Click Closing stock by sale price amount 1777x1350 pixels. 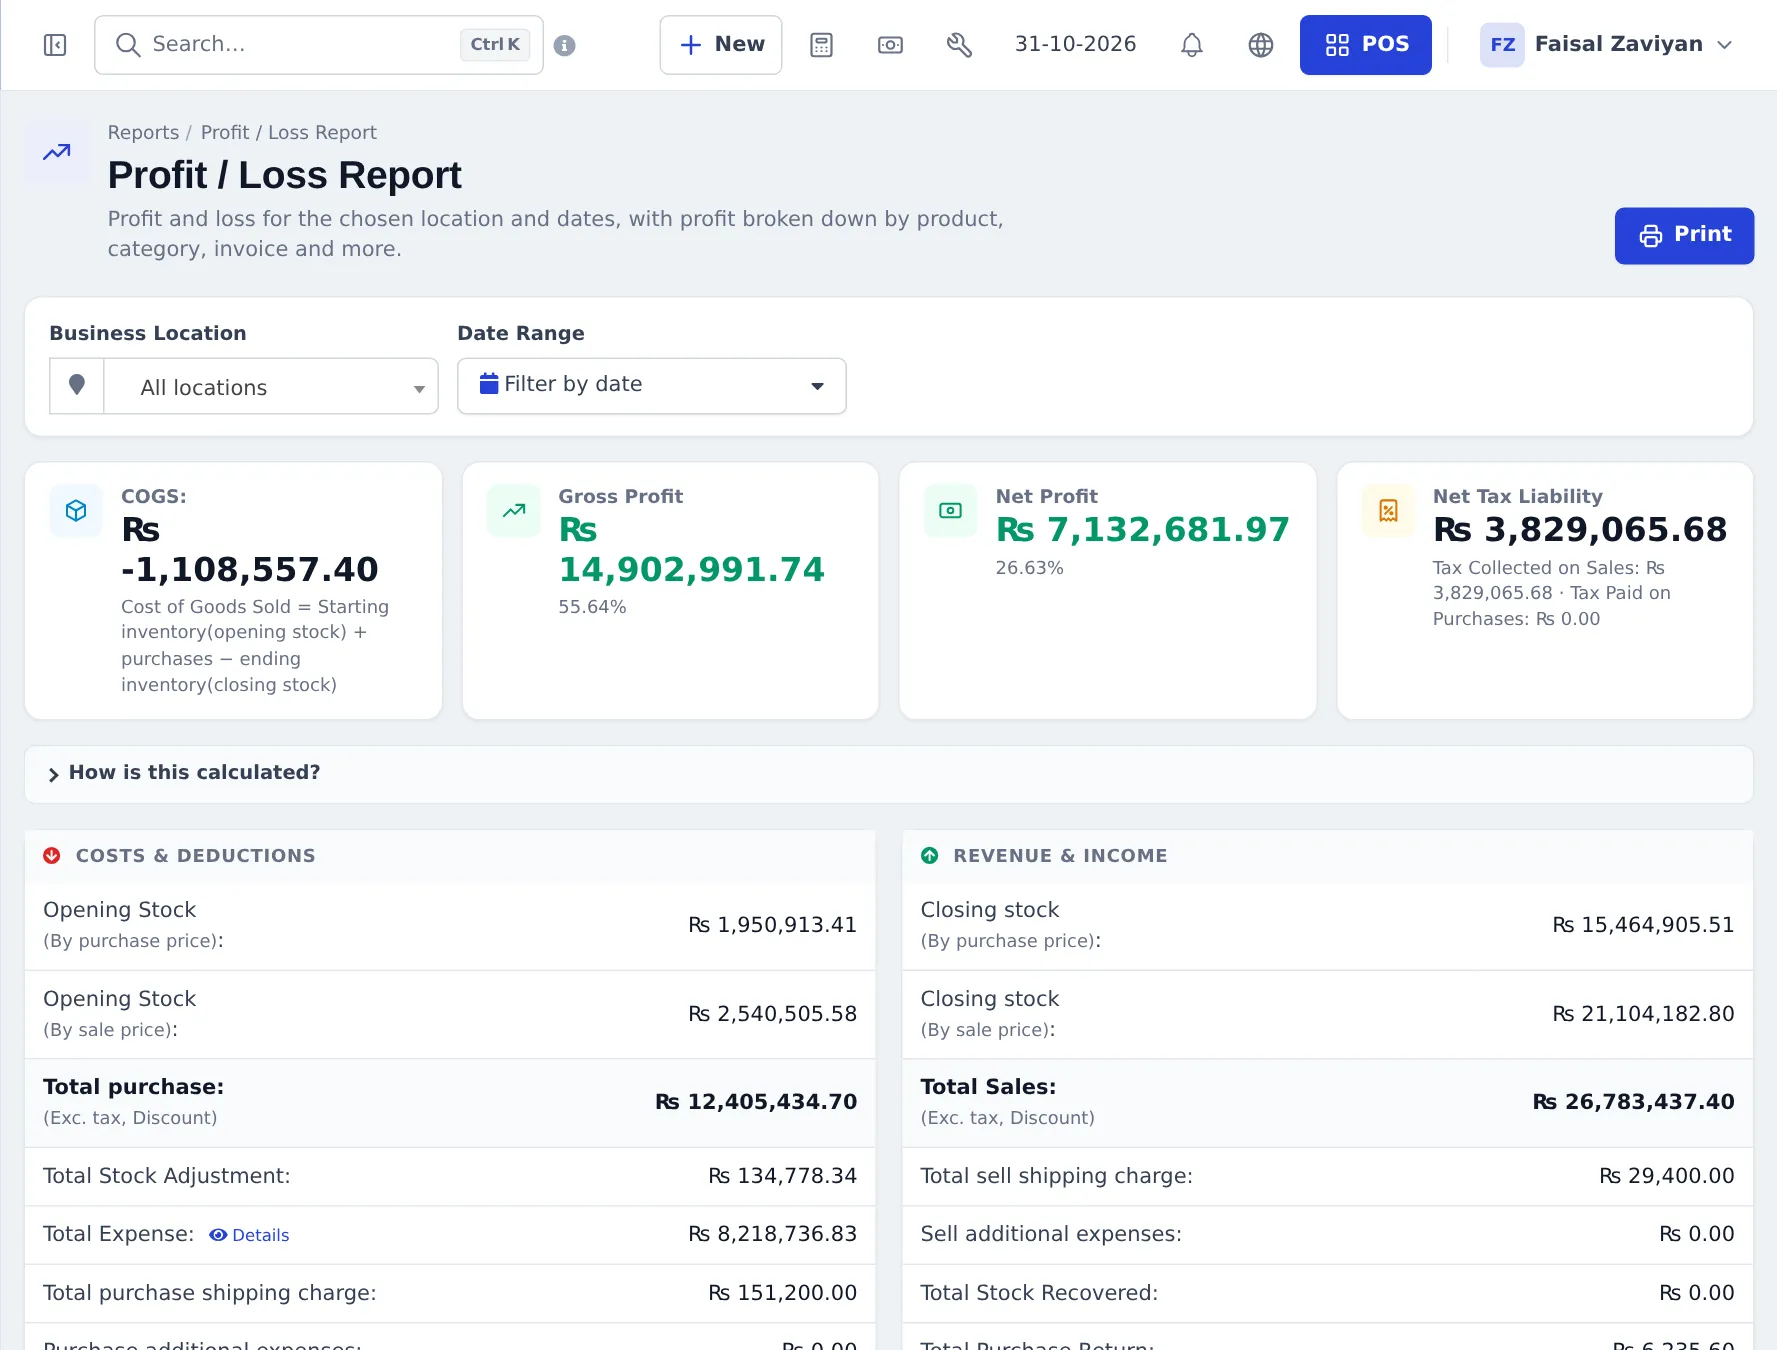pos(1643,1014)
